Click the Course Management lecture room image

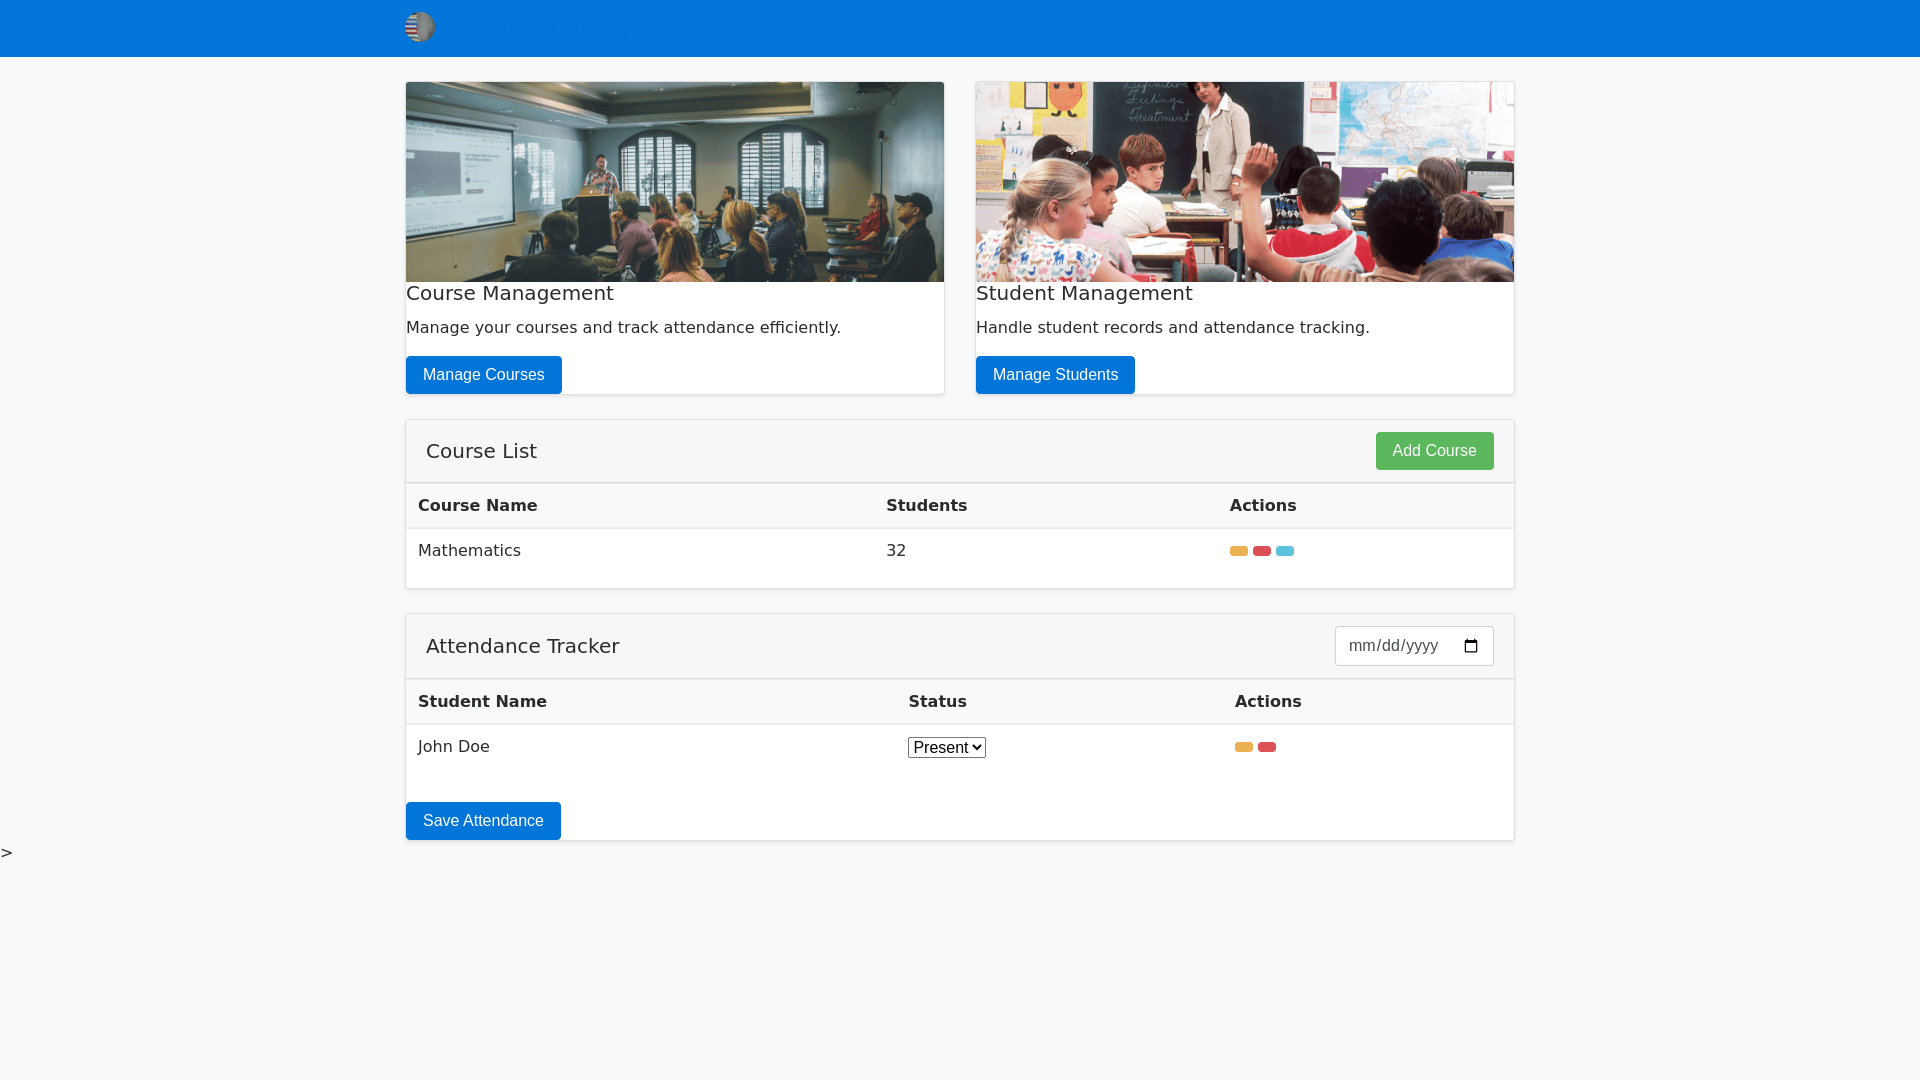click(x=674, y=182)
